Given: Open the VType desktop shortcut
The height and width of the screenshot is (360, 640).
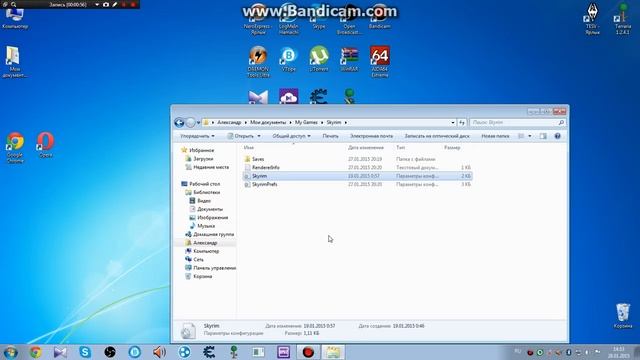Looking at the screenshot, I should click(289, 59).
